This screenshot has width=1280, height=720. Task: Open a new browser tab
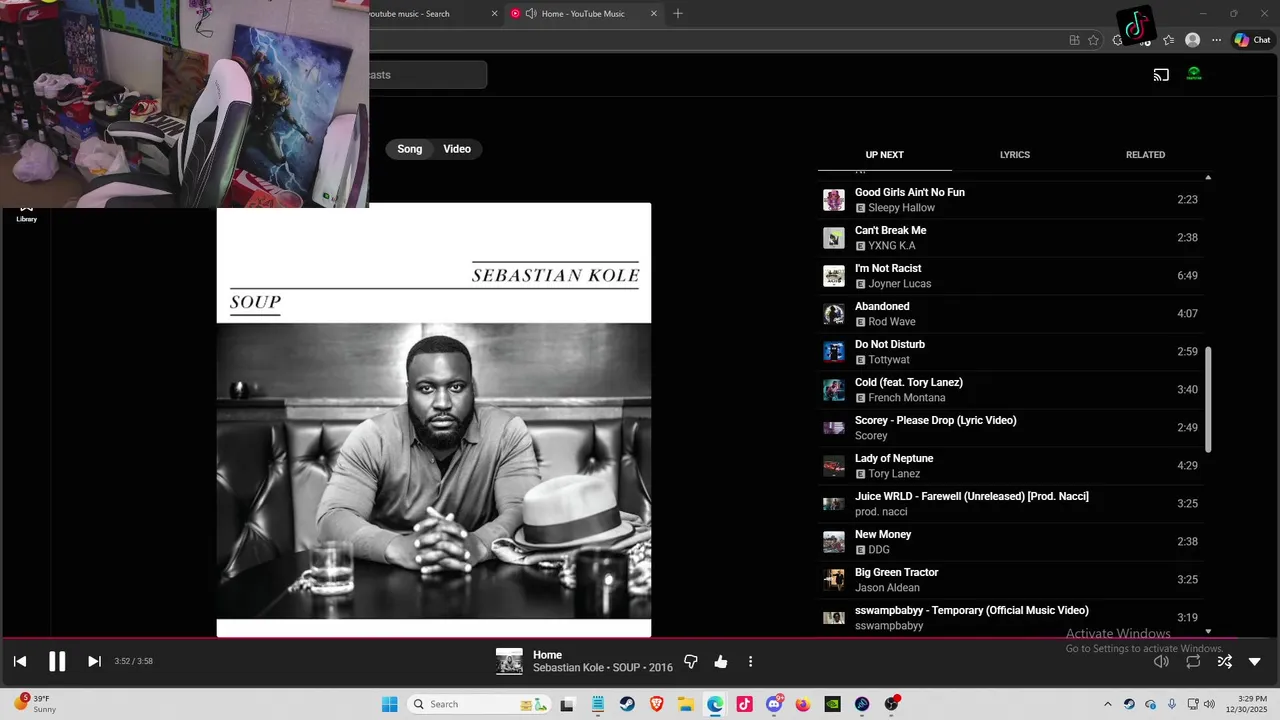click(x=678, y=14)
